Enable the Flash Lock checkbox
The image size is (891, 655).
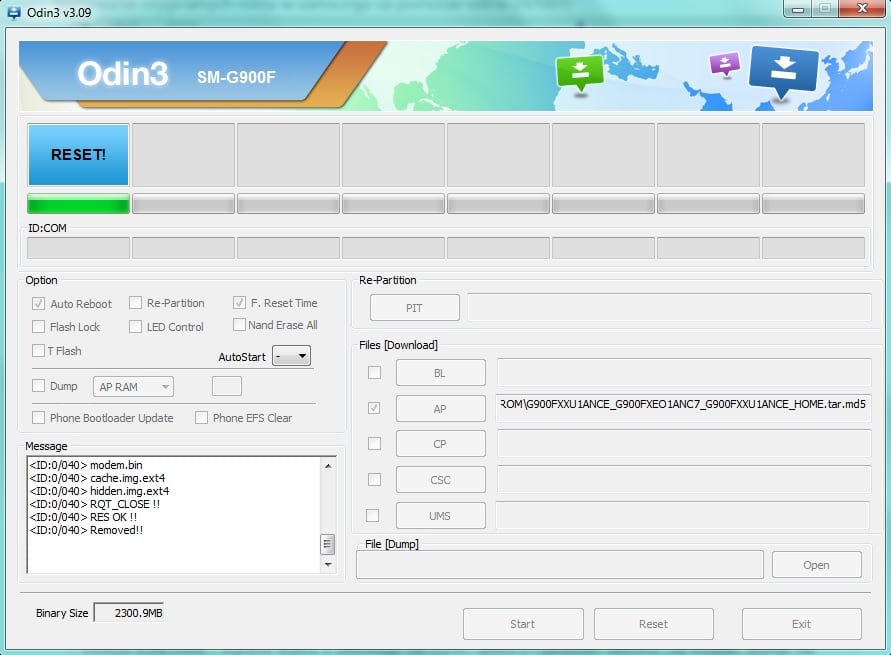click(x=38, y=327)
